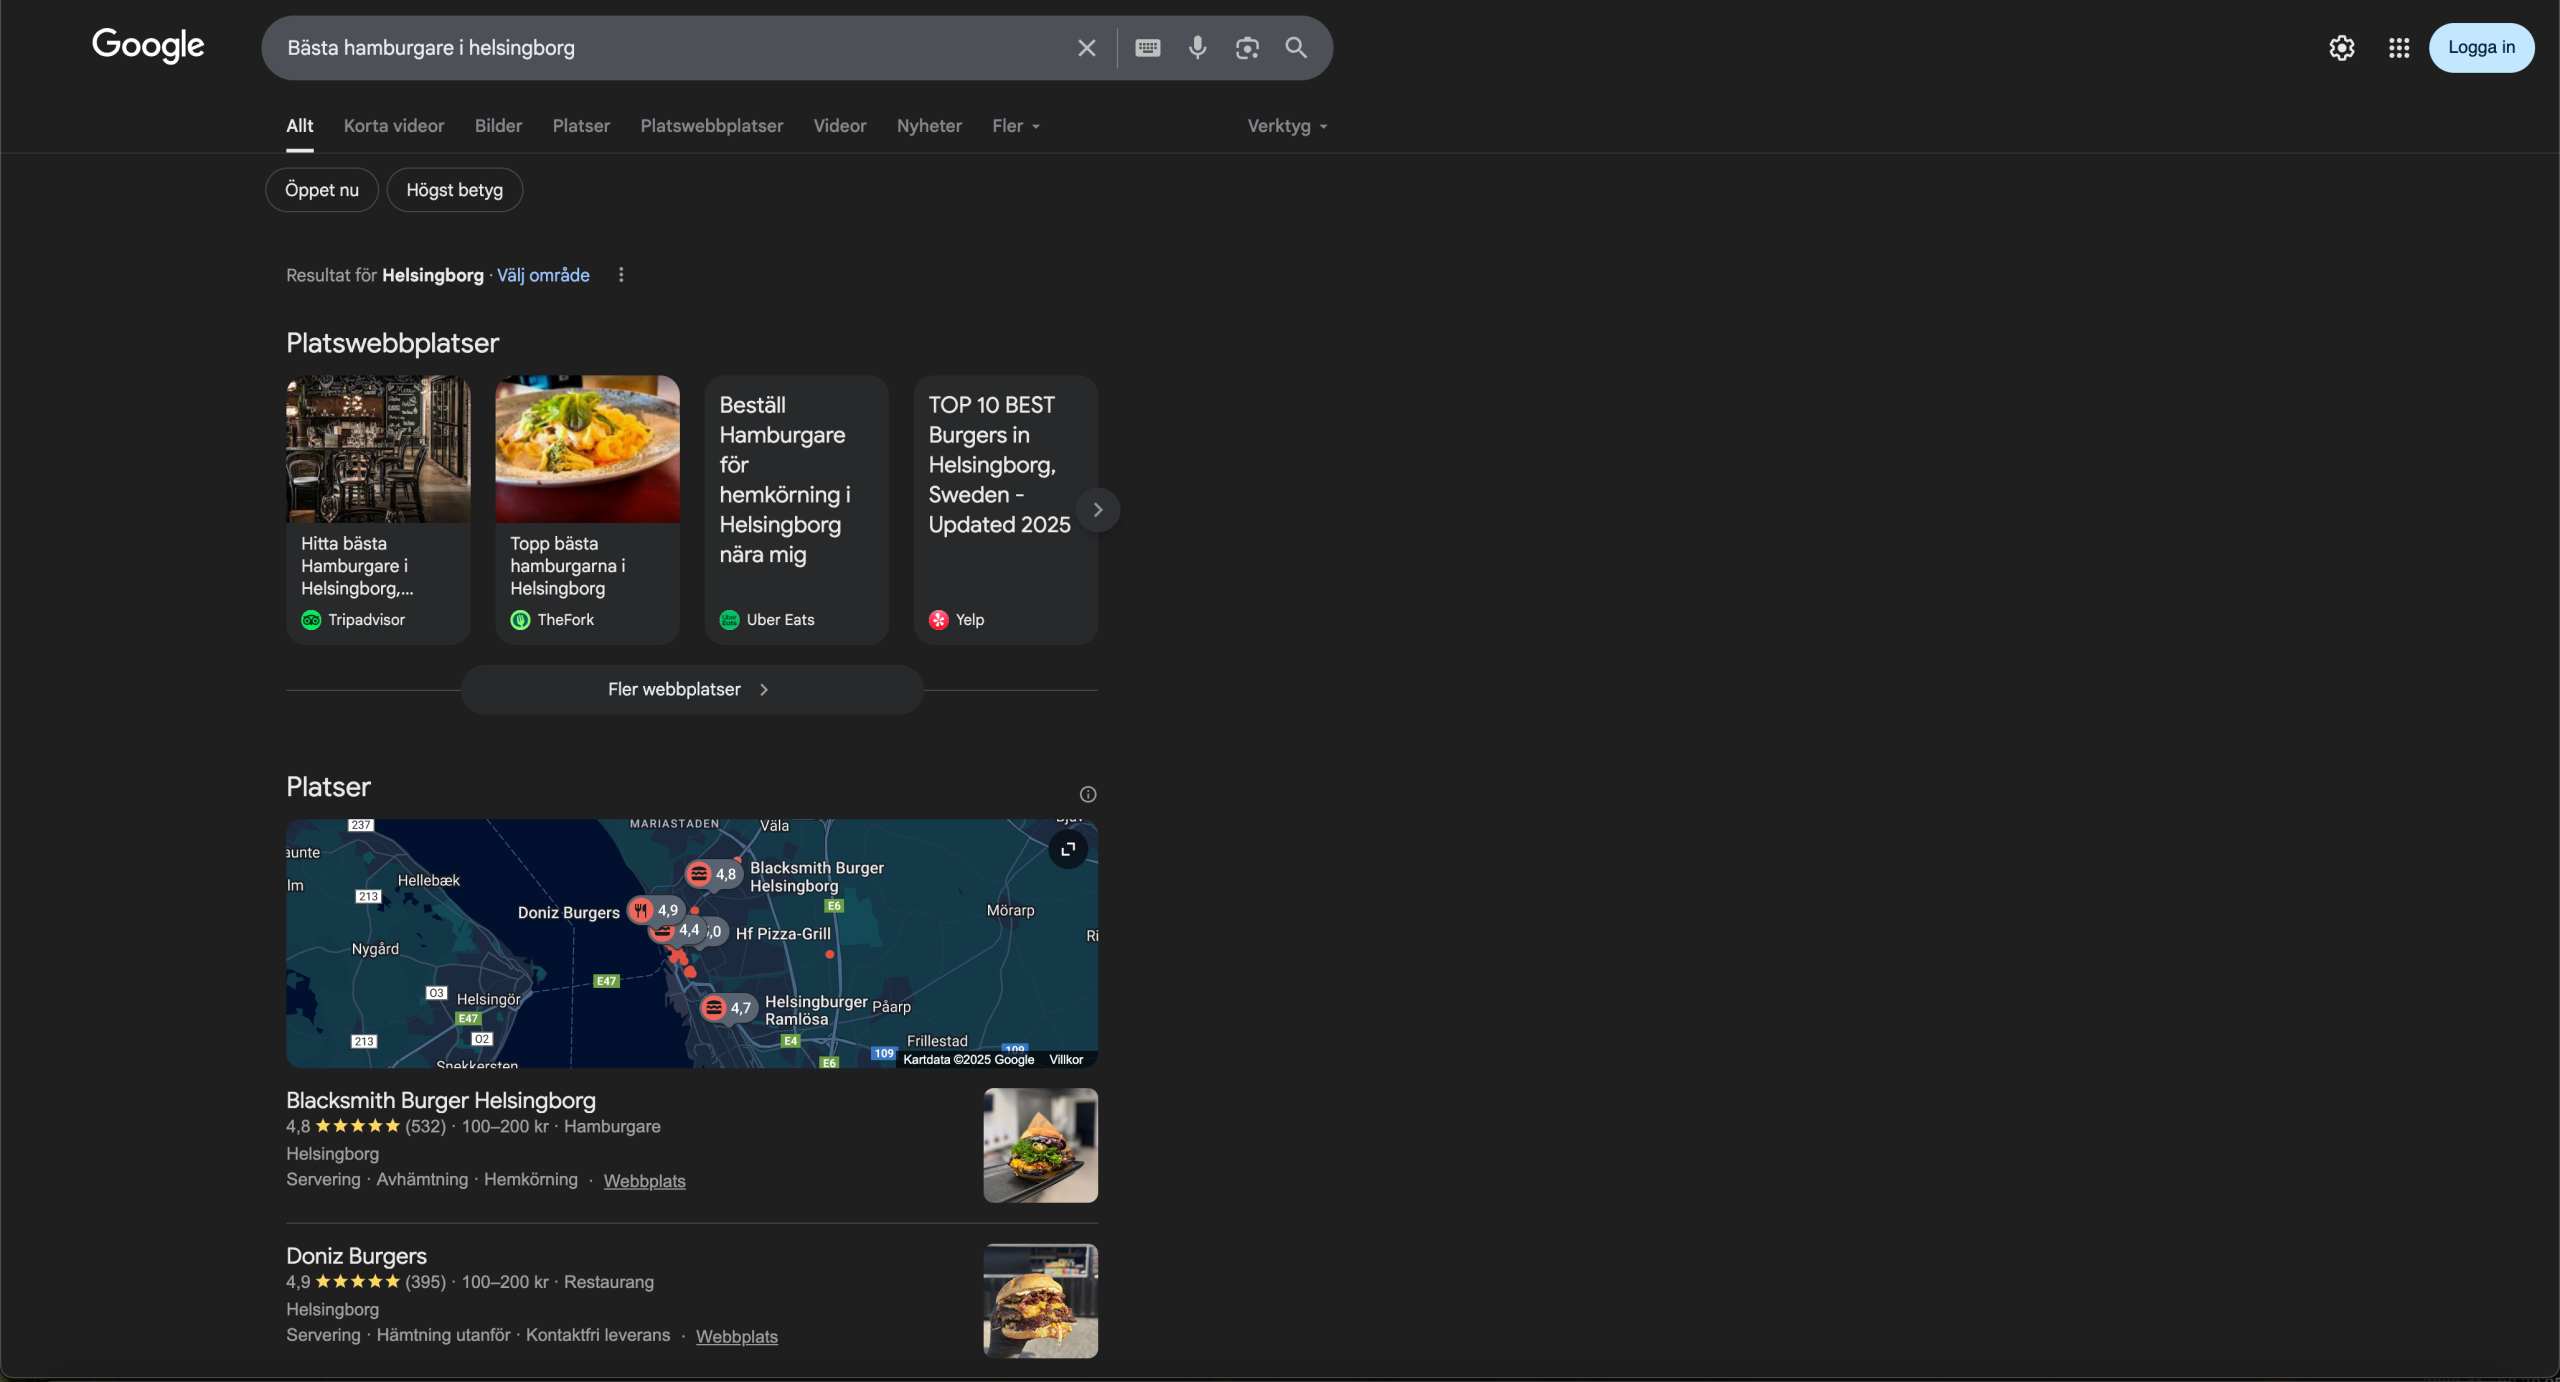Open the settings gear icon

2341,48
